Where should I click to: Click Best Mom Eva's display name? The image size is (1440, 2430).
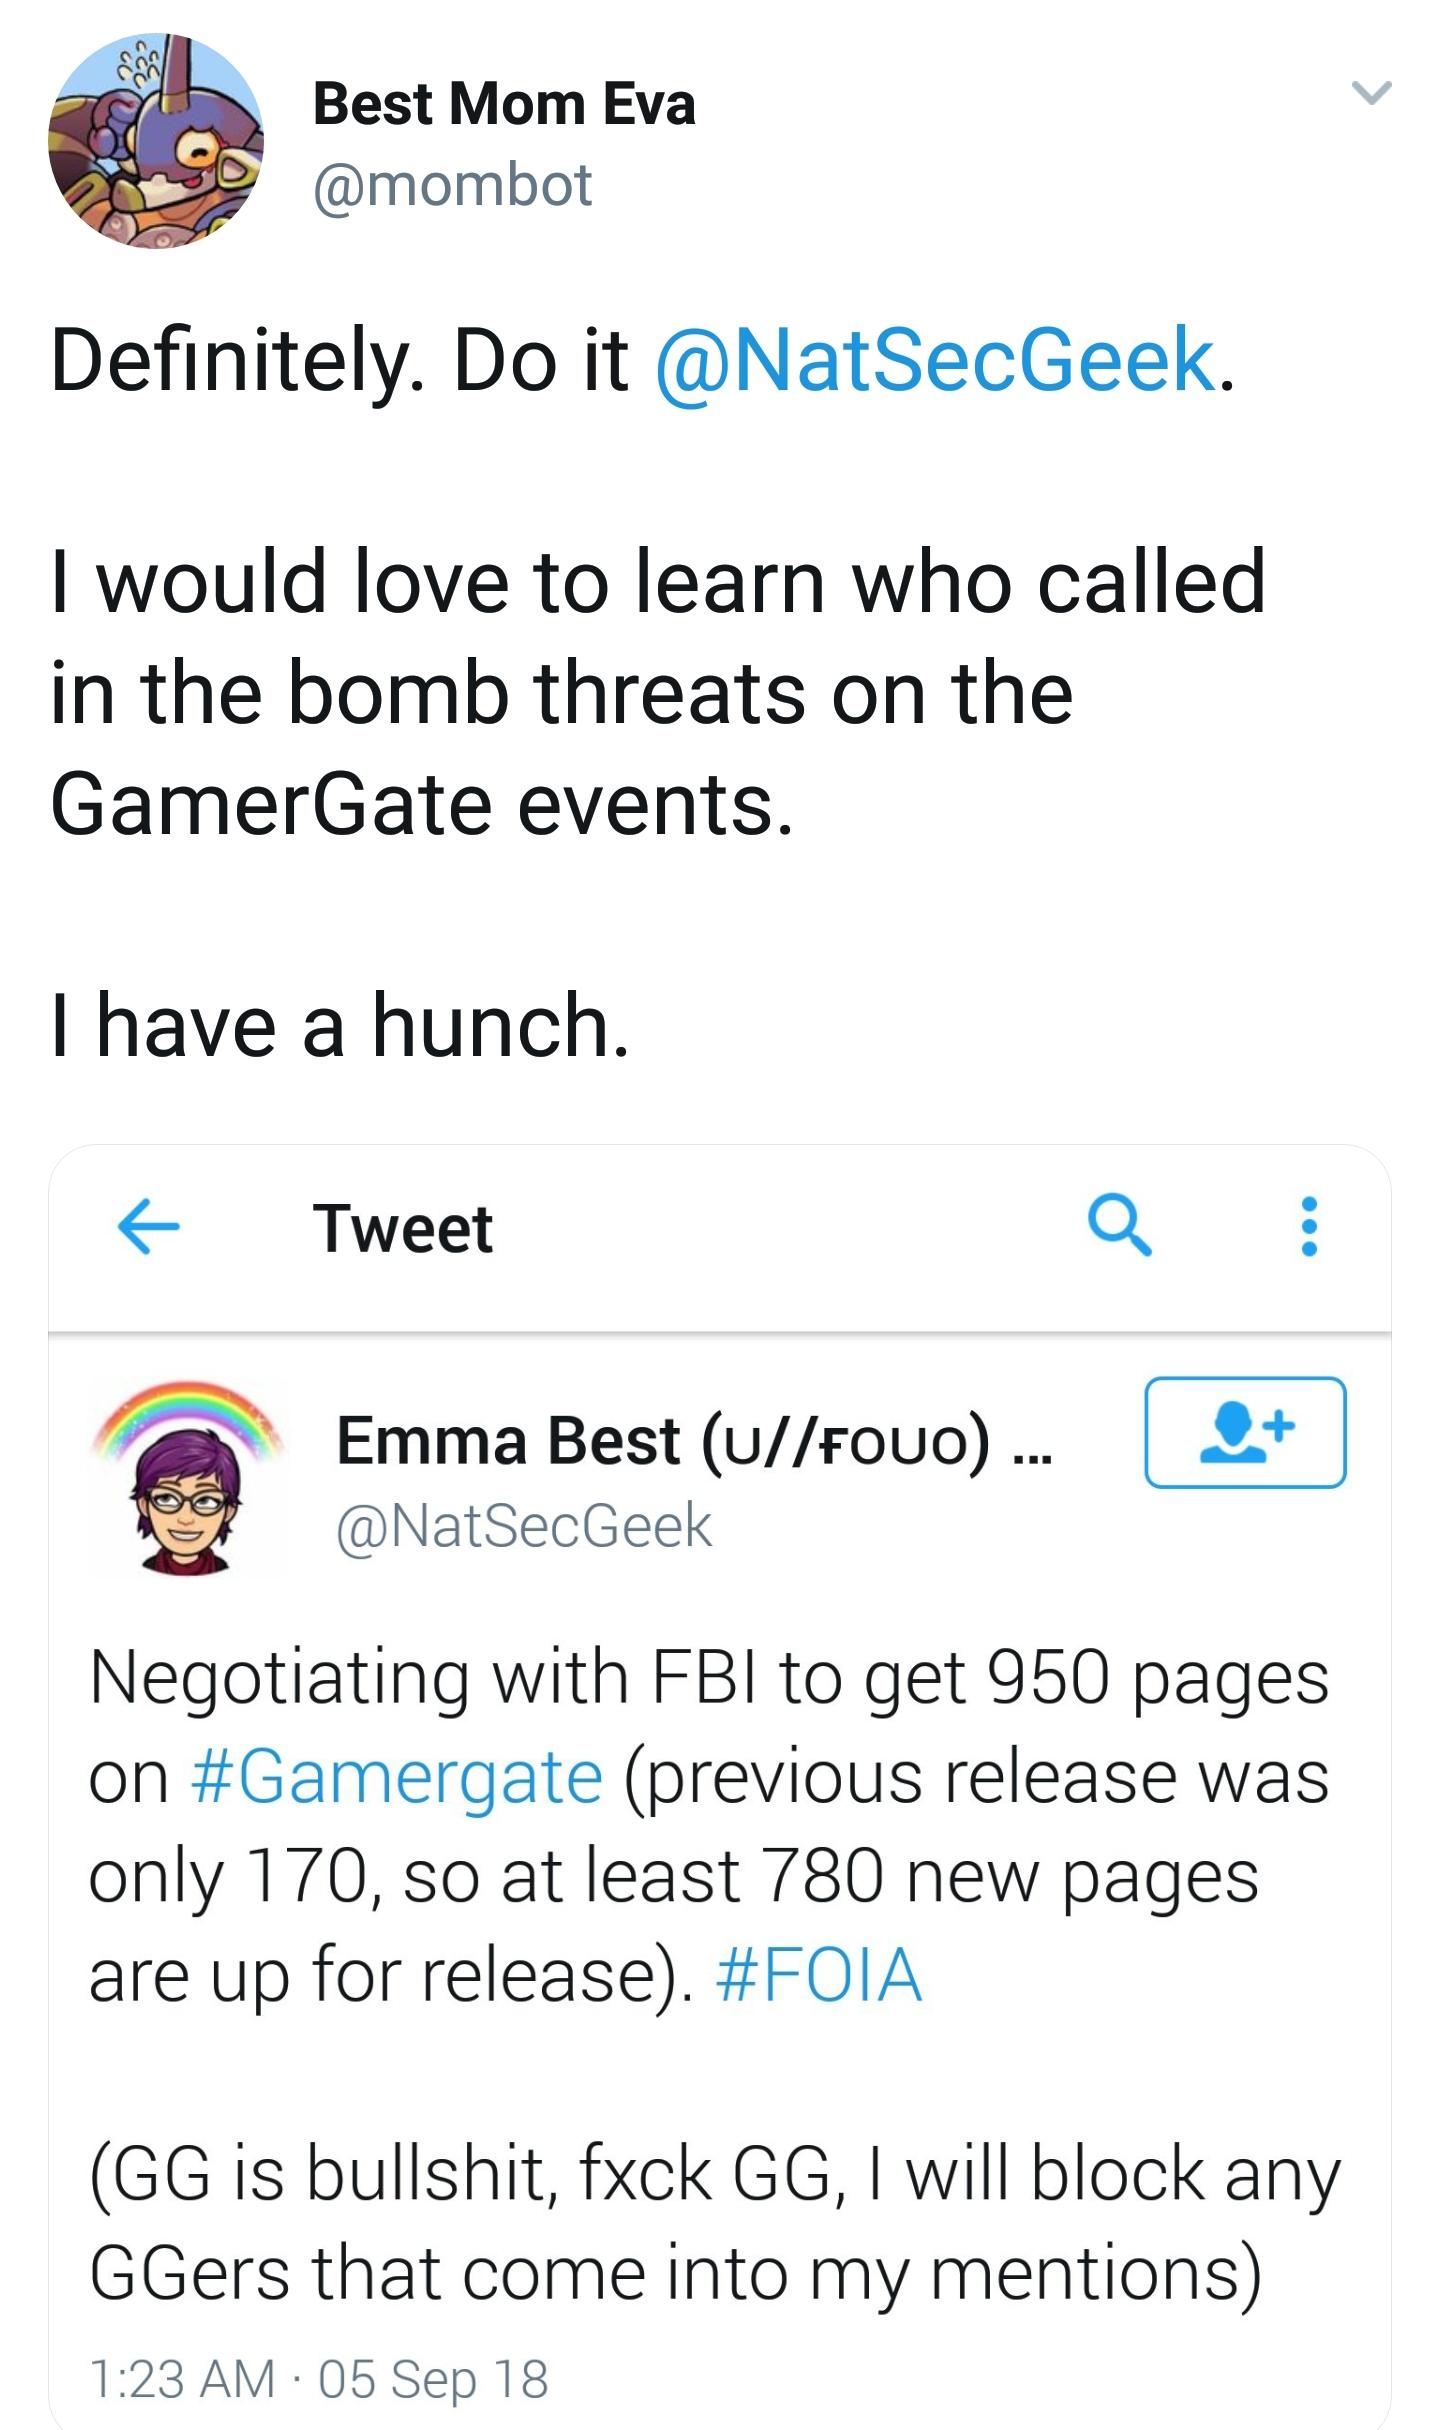[503, 104]
